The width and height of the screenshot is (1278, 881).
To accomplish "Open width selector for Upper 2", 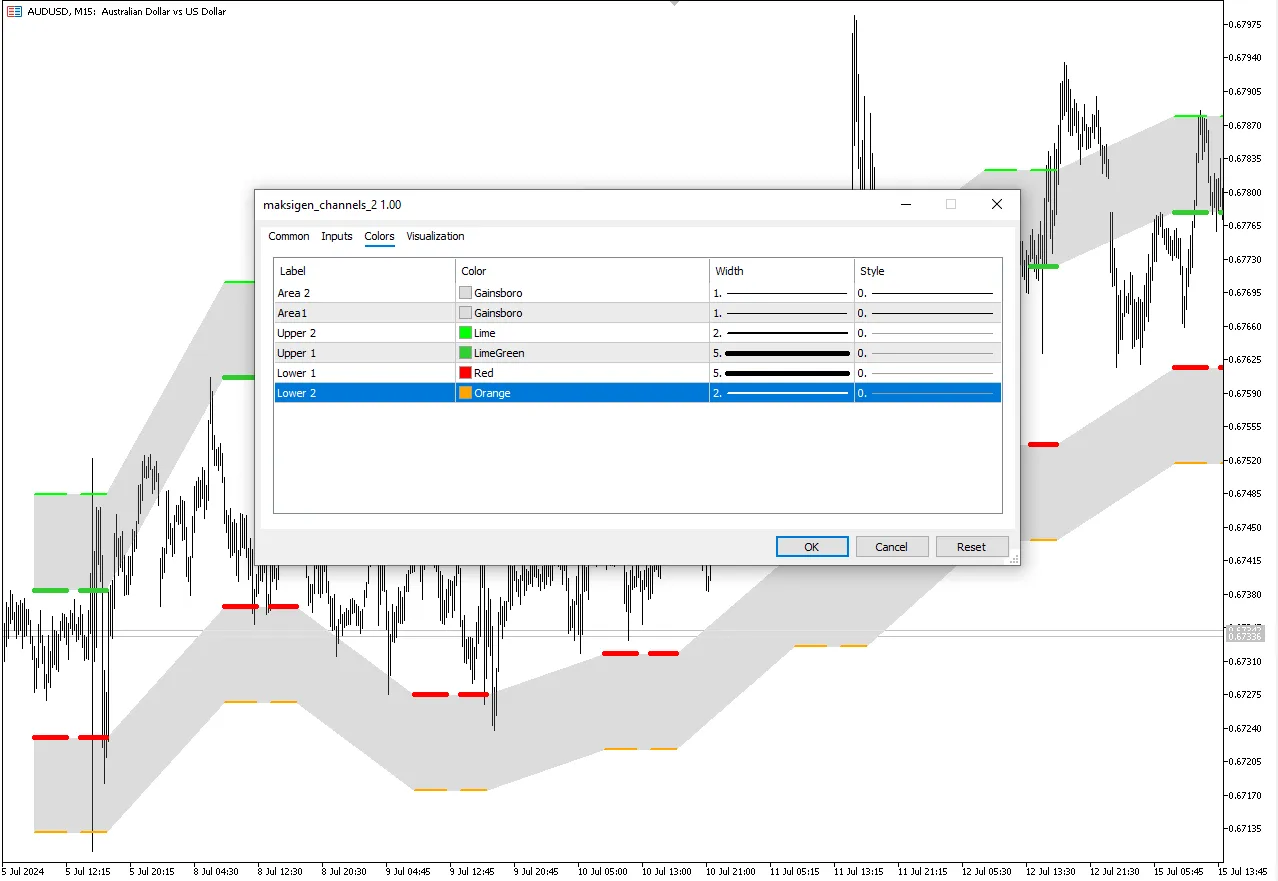I will click(782, 333).
